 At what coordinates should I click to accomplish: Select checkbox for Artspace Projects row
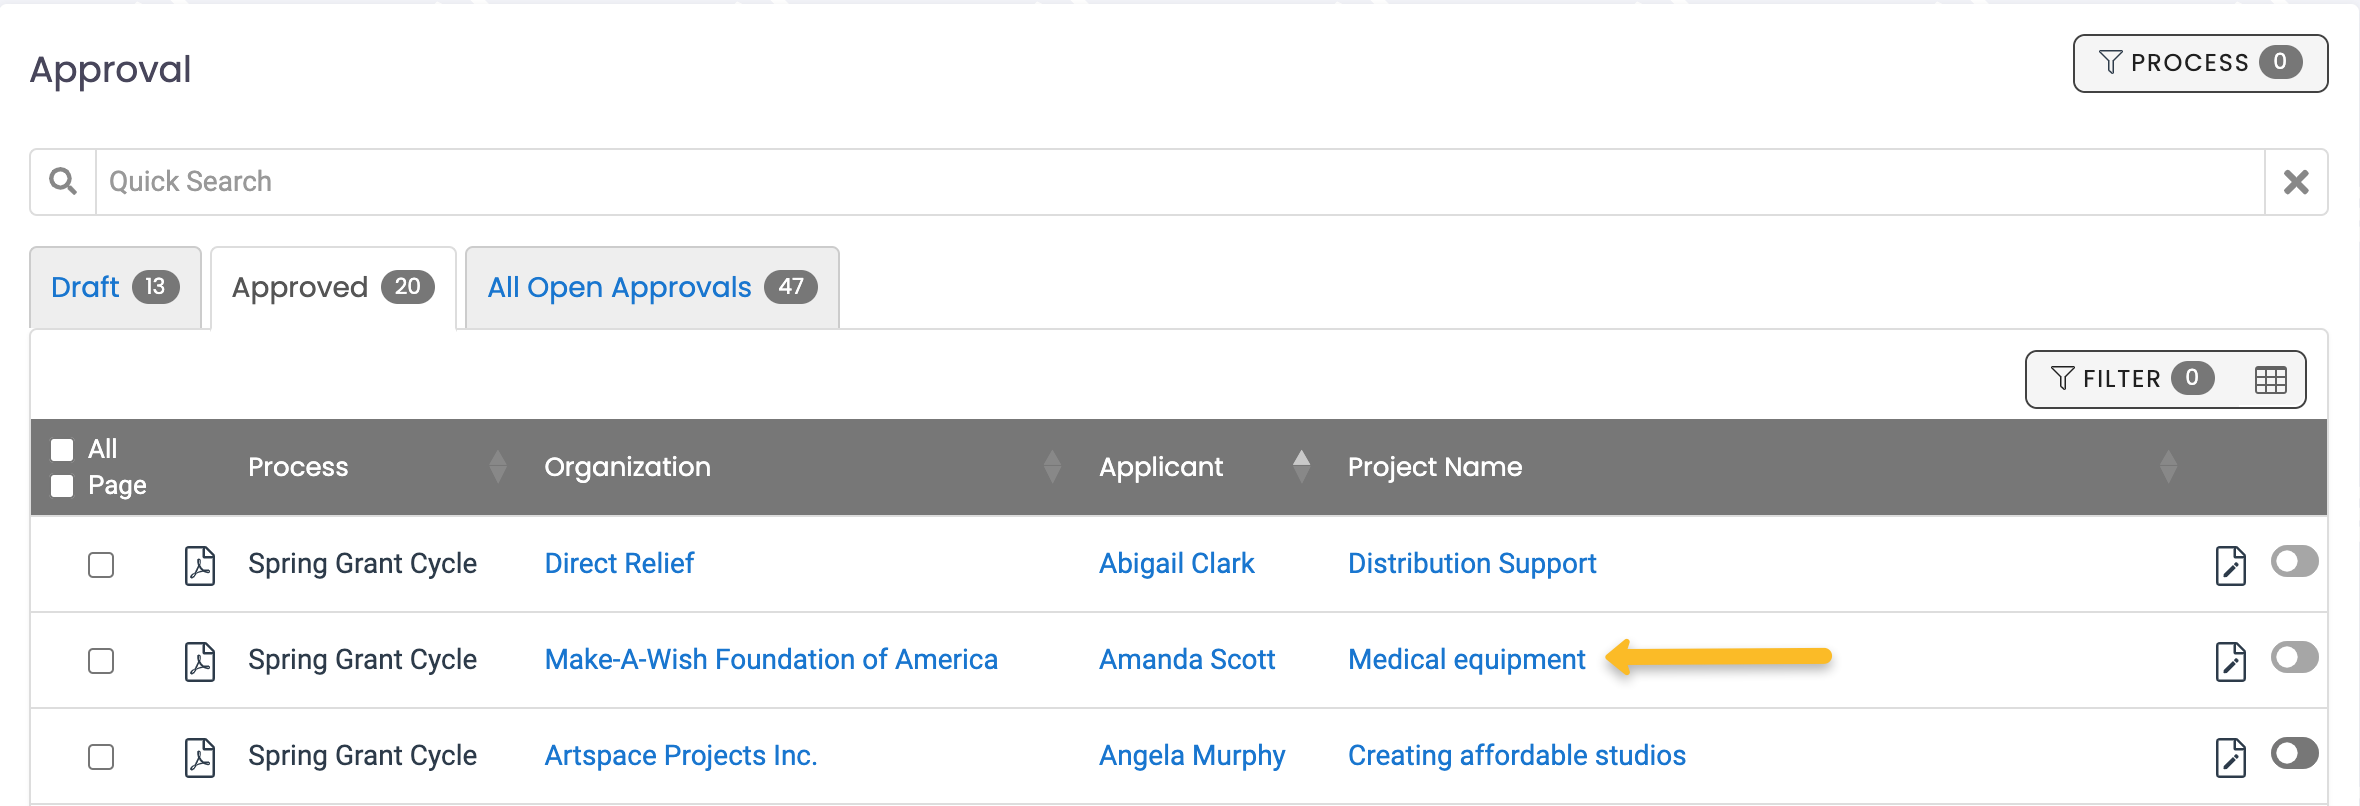101,757
